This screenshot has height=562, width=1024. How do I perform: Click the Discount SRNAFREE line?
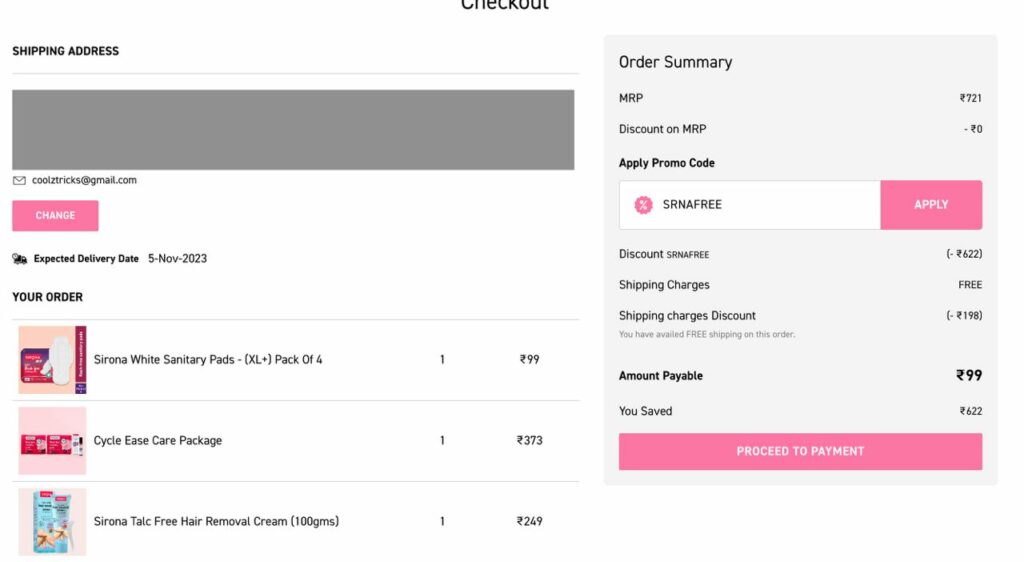point(800,254)
